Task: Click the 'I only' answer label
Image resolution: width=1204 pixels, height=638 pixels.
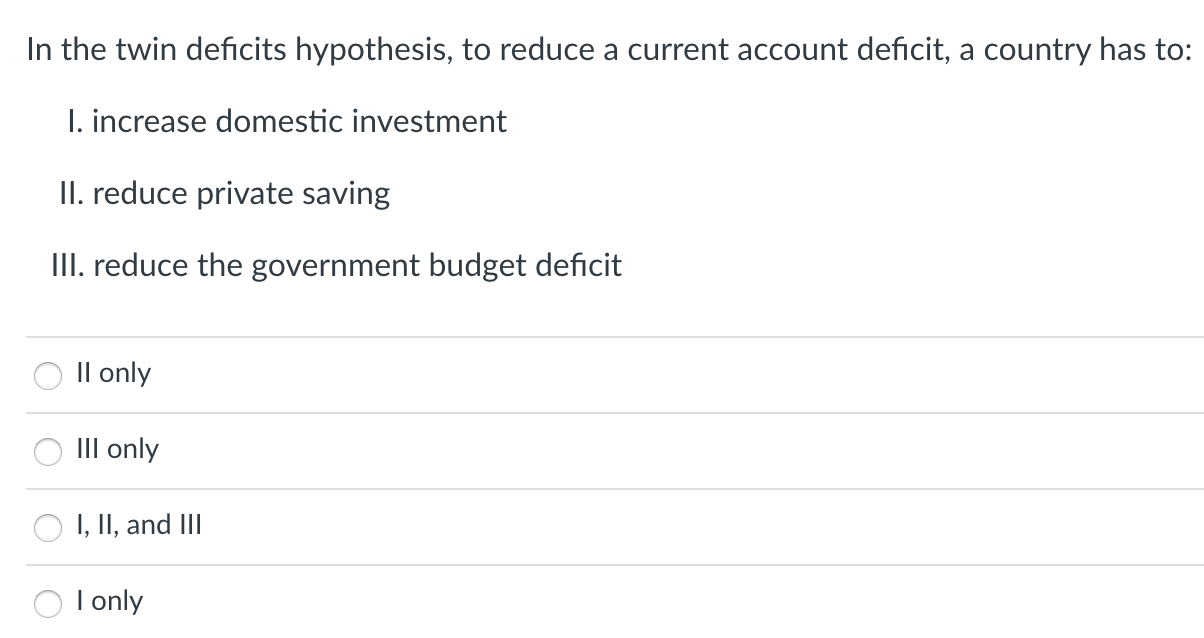Action: point(110,601)
